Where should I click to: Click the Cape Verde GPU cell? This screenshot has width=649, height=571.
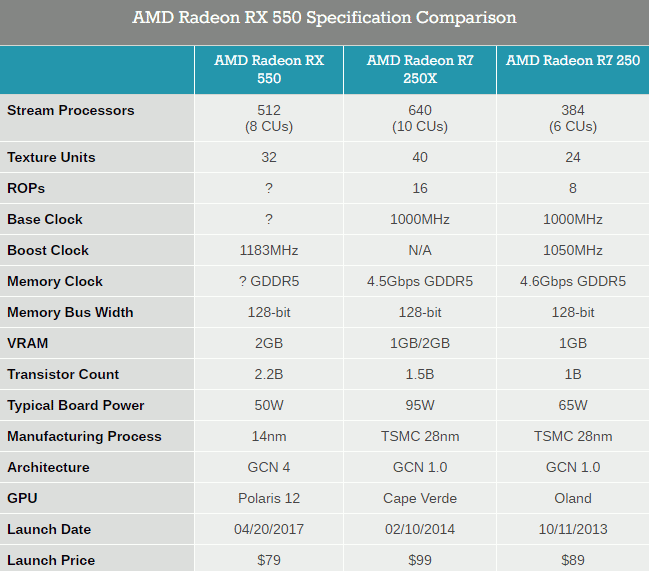[x=420, y=499]
